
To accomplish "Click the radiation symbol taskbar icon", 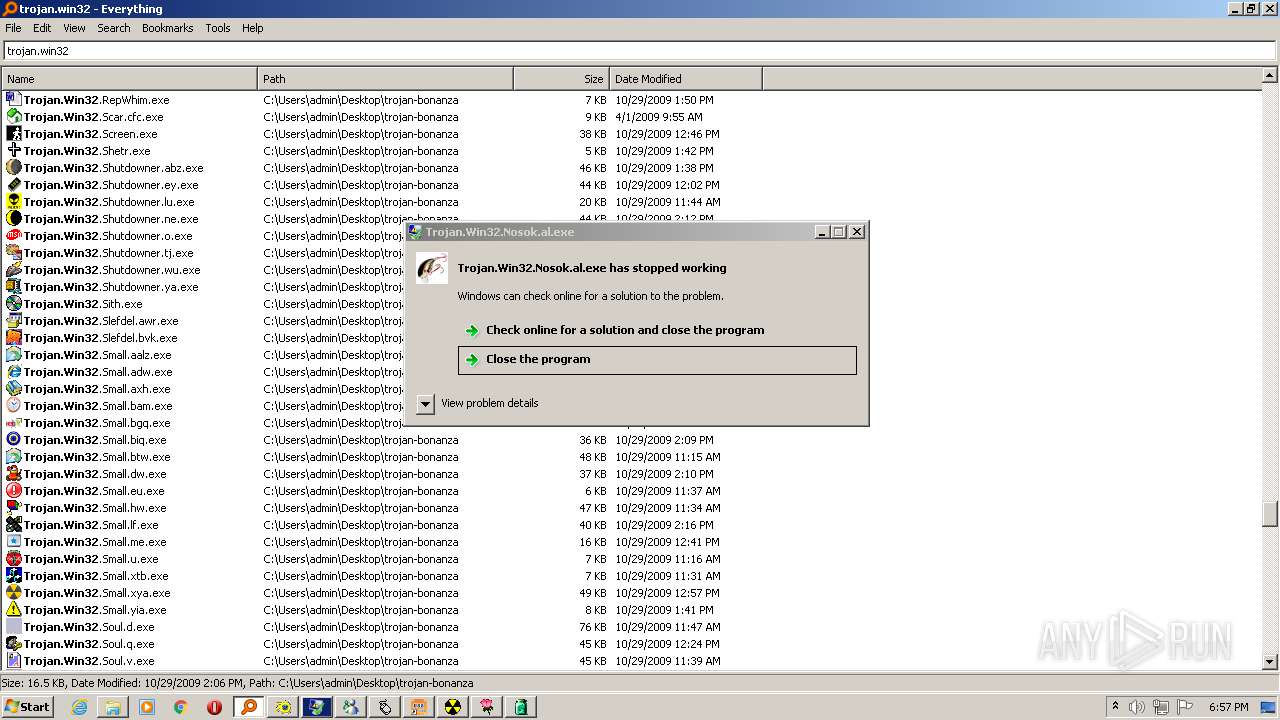I will pyautogui.click(x=453, y=707).
